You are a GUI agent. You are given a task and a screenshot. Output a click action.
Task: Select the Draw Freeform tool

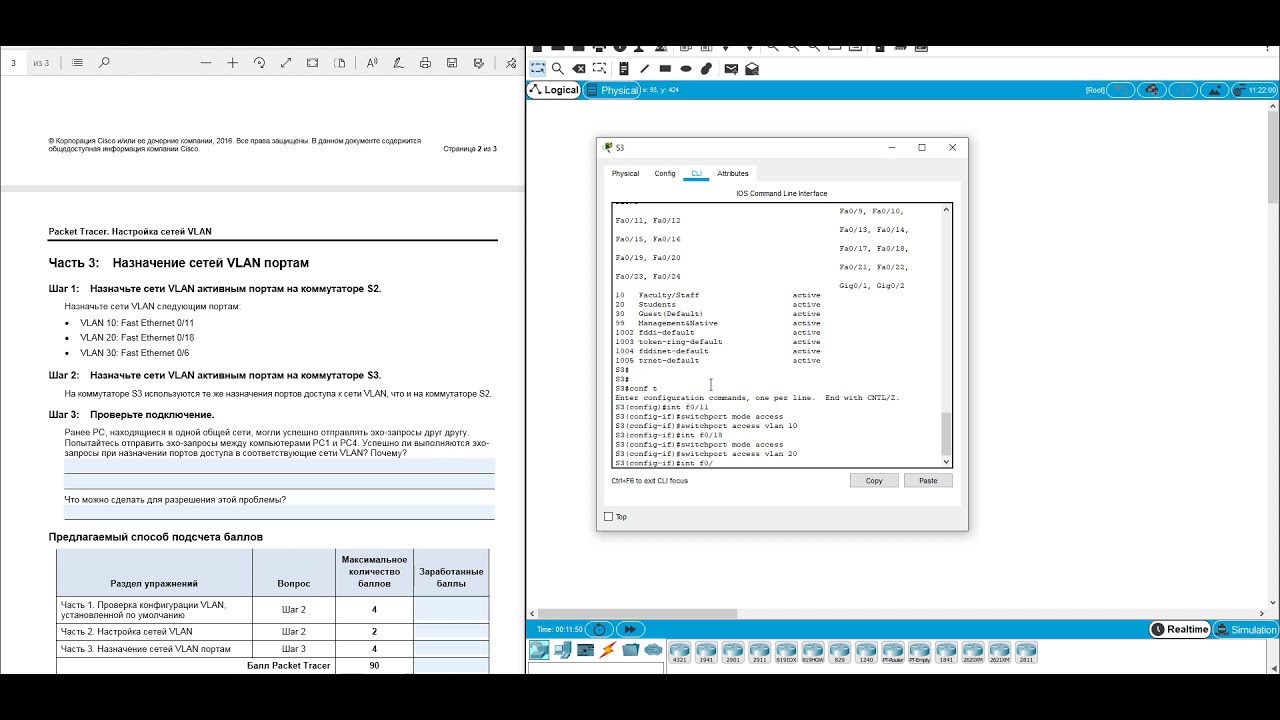tap(706, 69)
